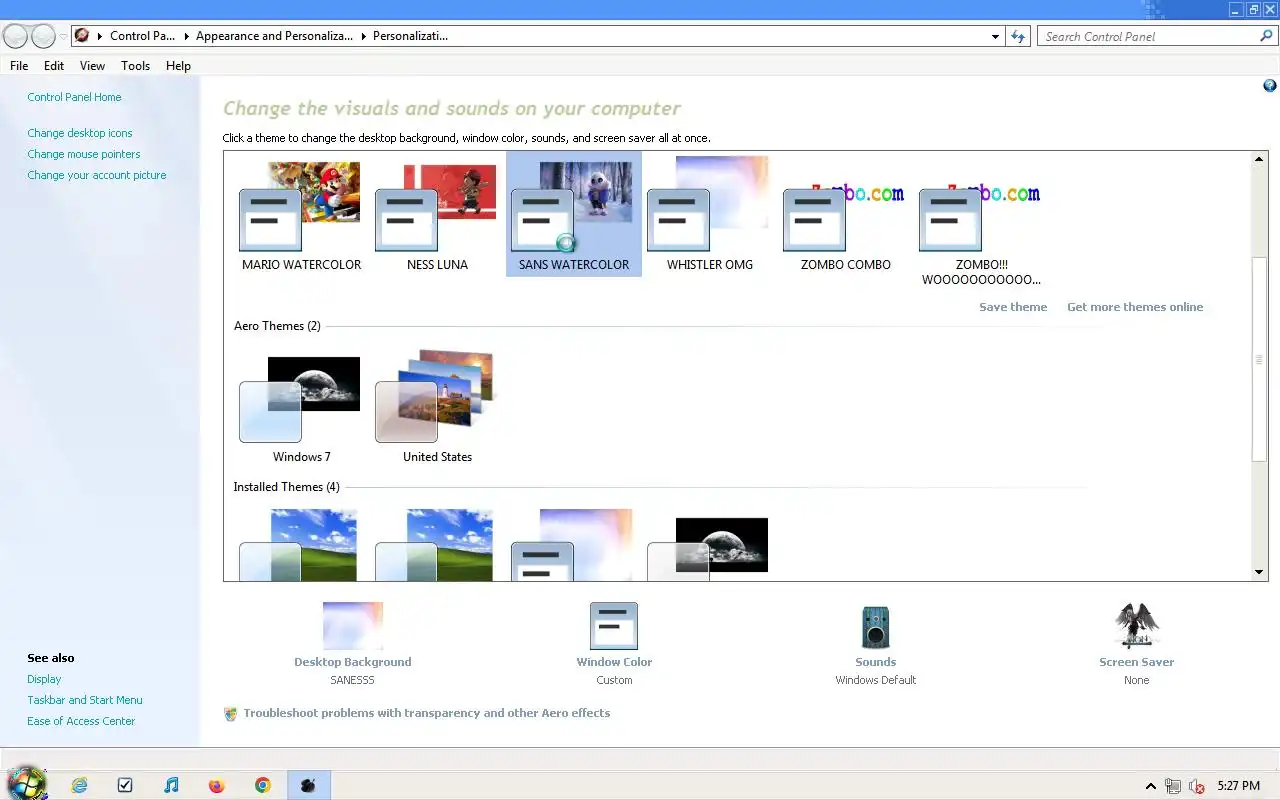Open Window Color settings icon

[614, 626]
